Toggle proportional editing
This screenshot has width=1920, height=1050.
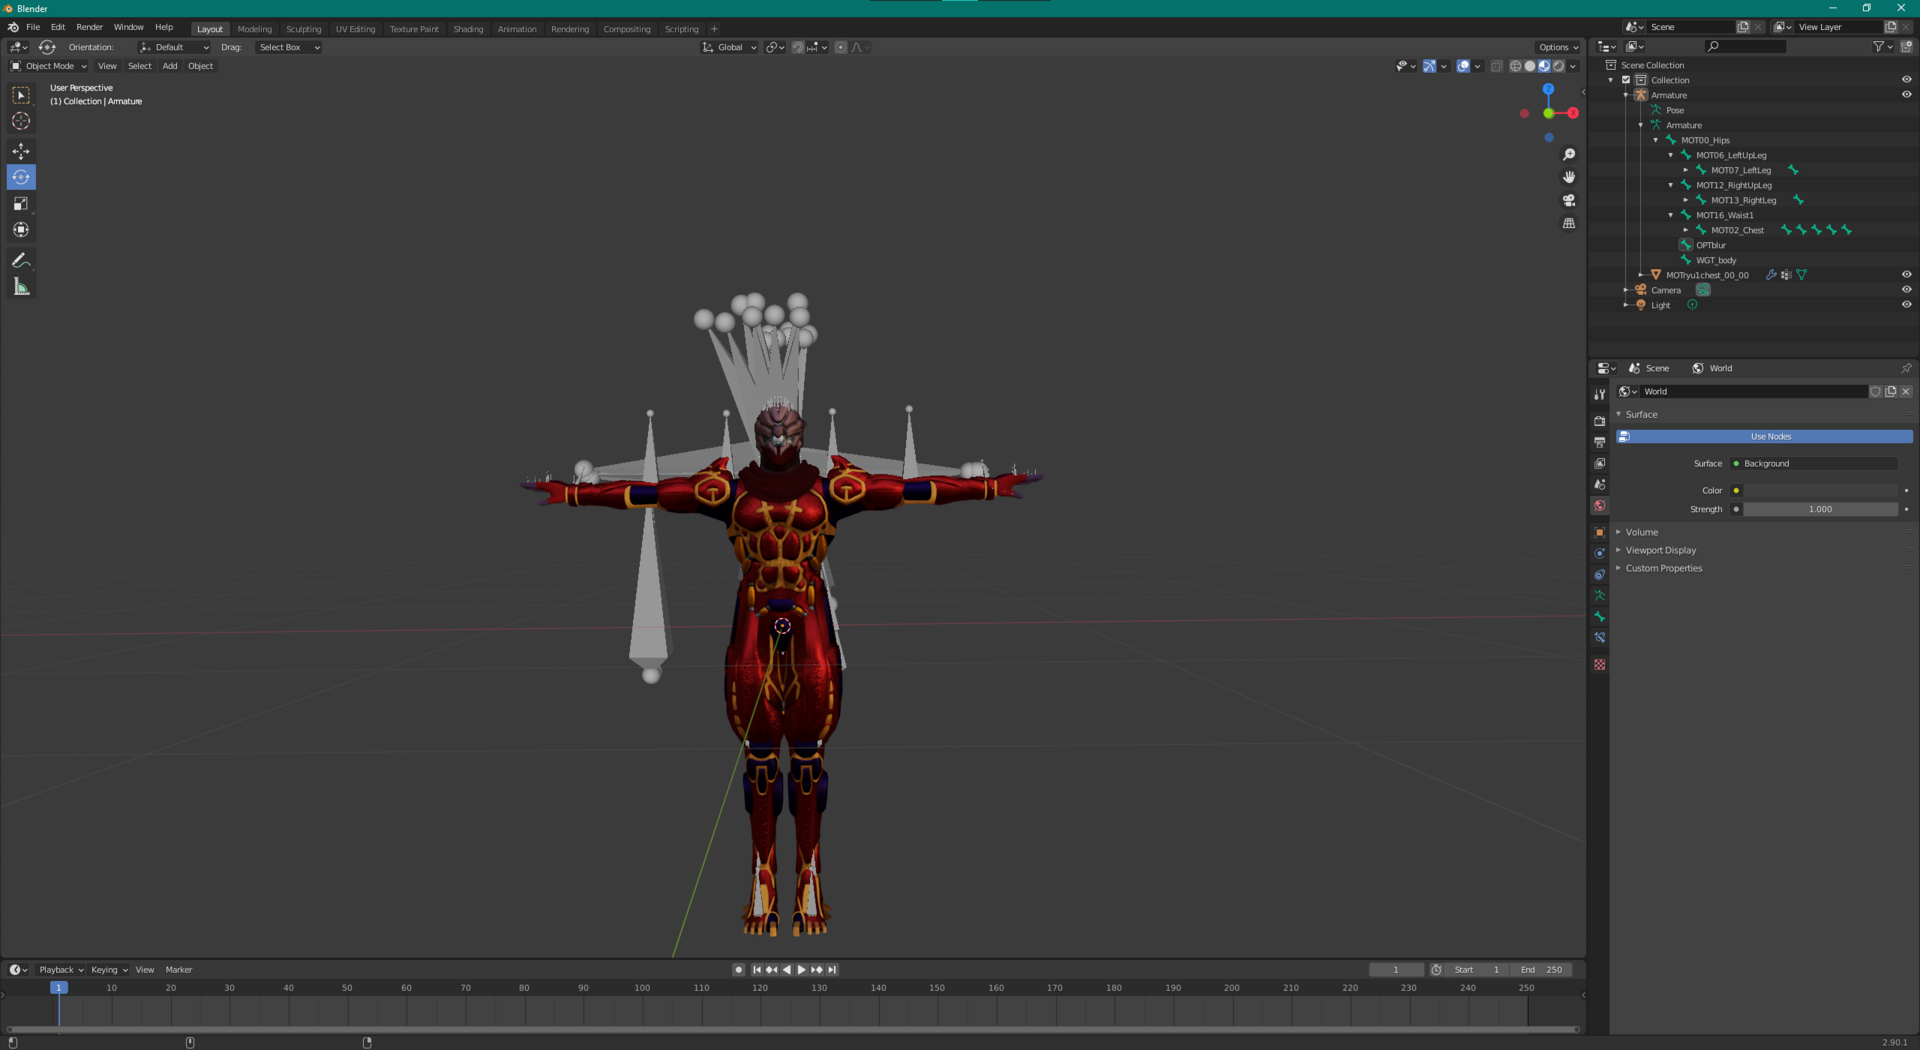[841, 47]
